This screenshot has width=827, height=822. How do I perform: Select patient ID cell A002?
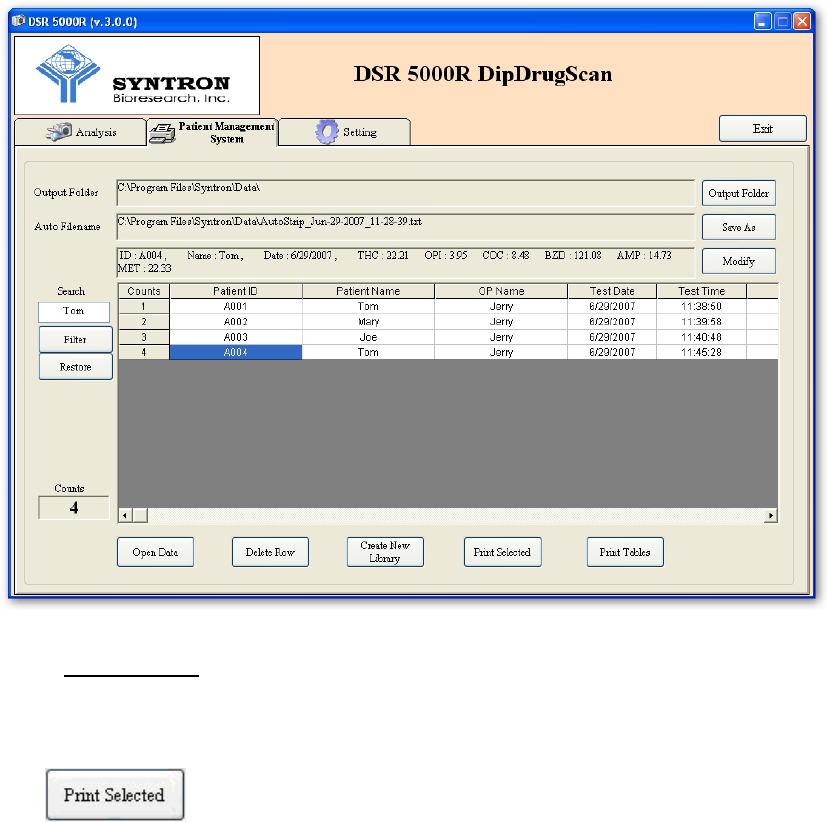coord(235,322)
